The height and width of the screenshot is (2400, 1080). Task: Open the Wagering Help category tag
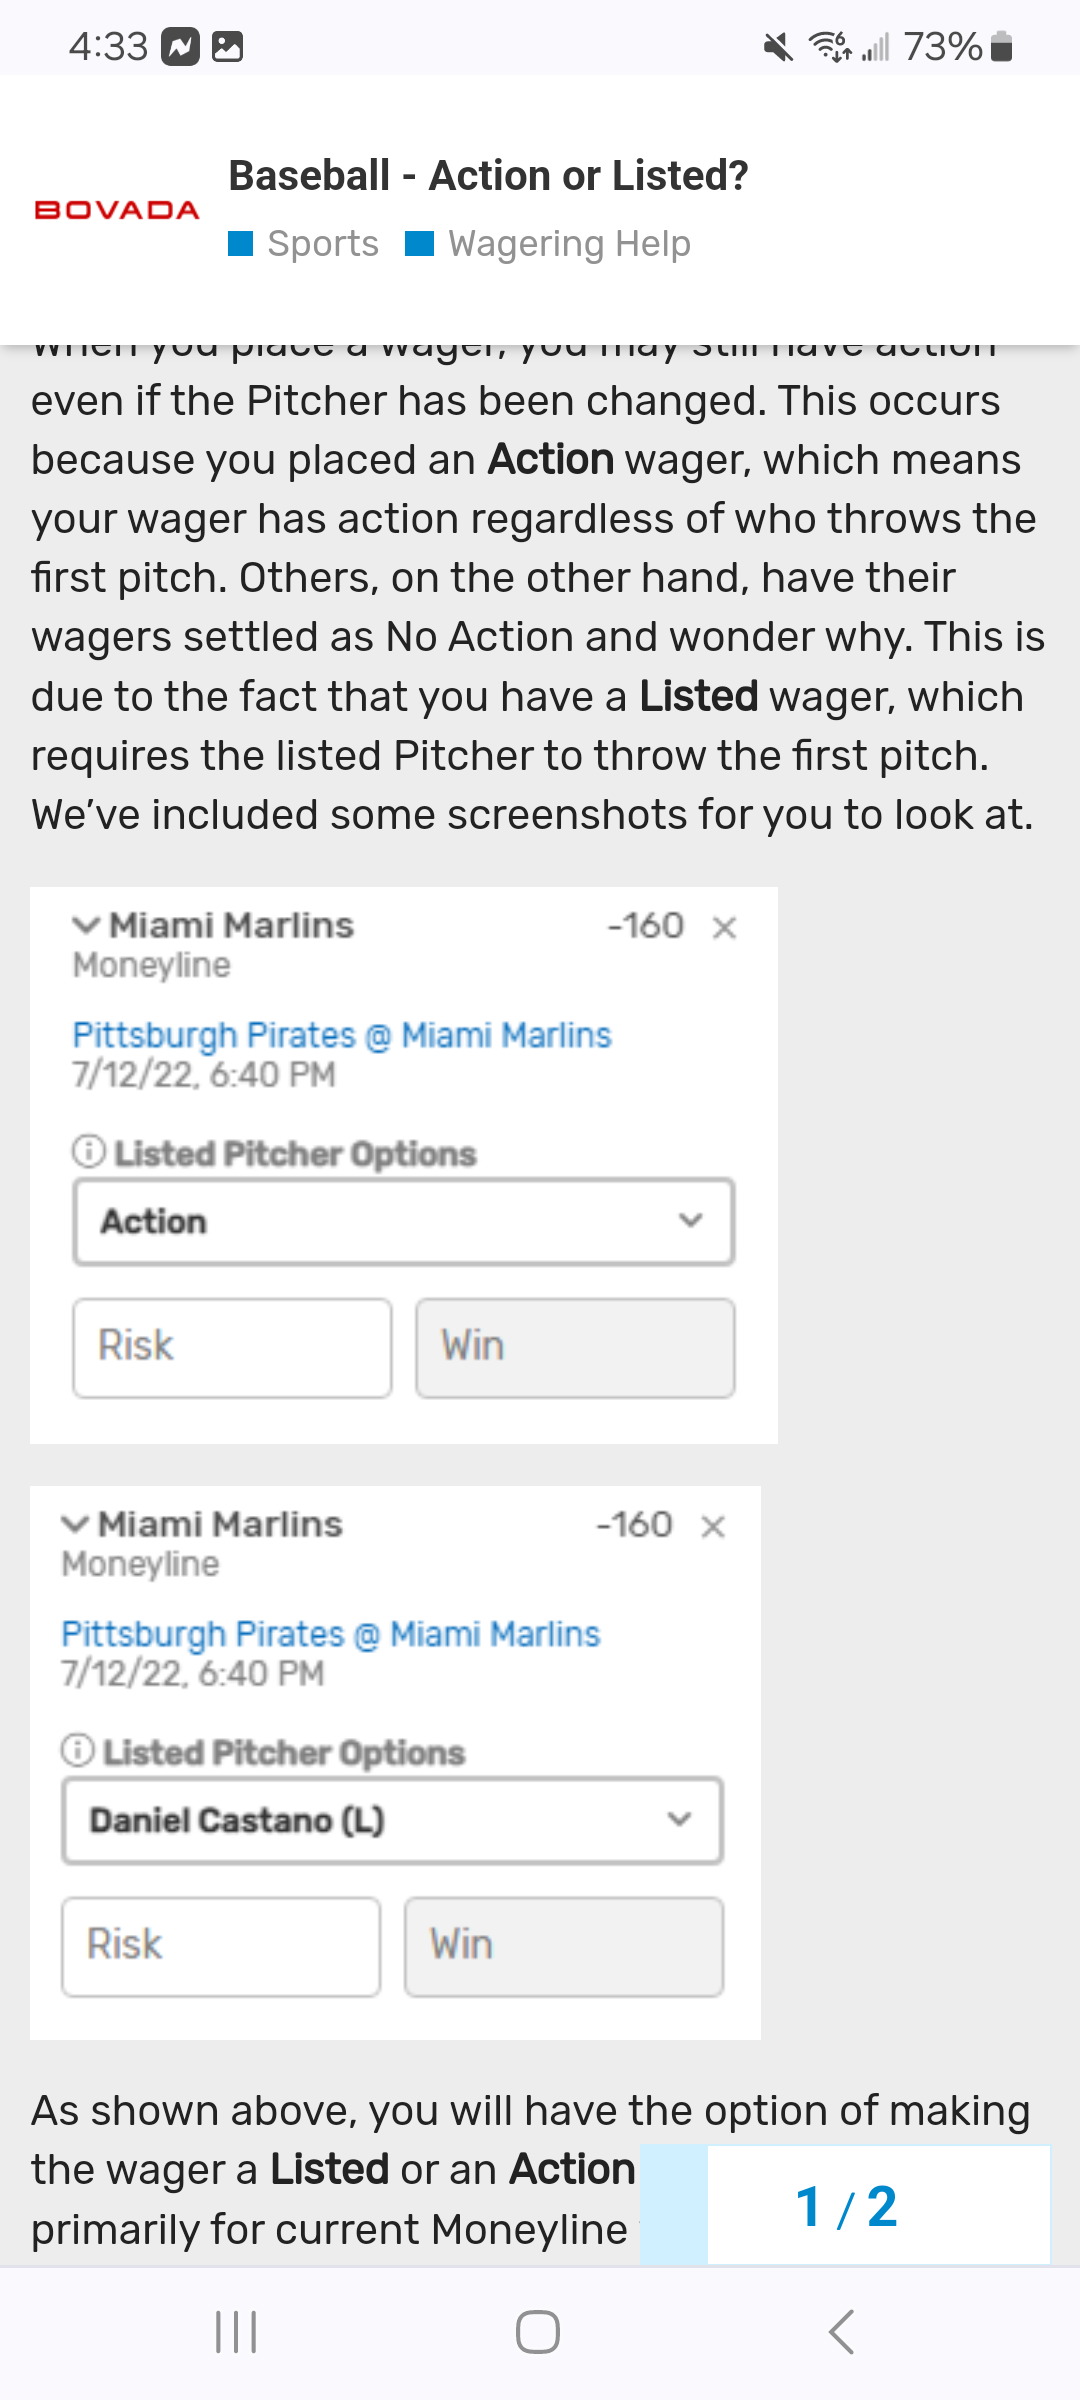tap(548, 244)
